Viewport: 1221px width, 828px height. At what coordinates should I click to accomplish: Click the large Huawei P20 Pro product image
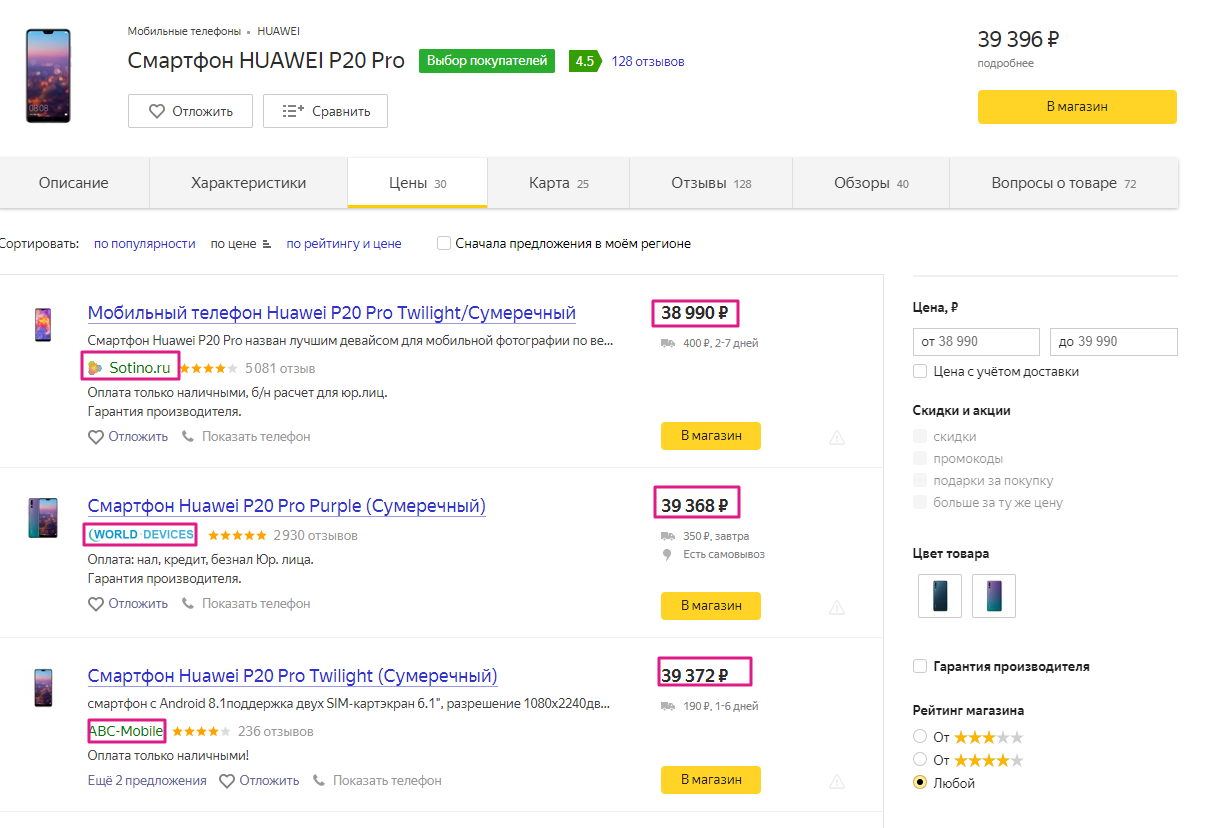[x=48, y=75]
